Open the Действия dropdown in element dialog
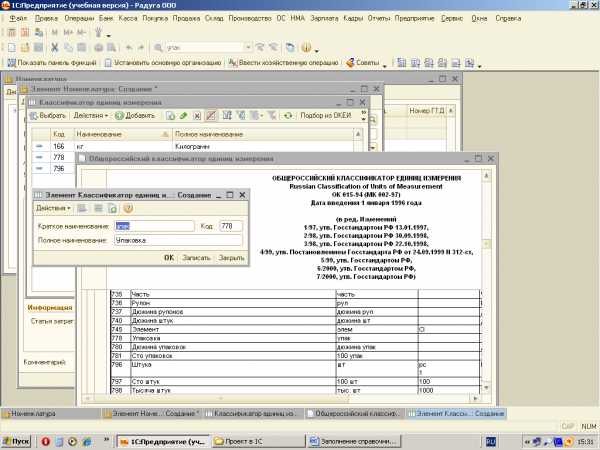Image resolution: width=600 pixels, height=450 pixels. coord(53,208)
